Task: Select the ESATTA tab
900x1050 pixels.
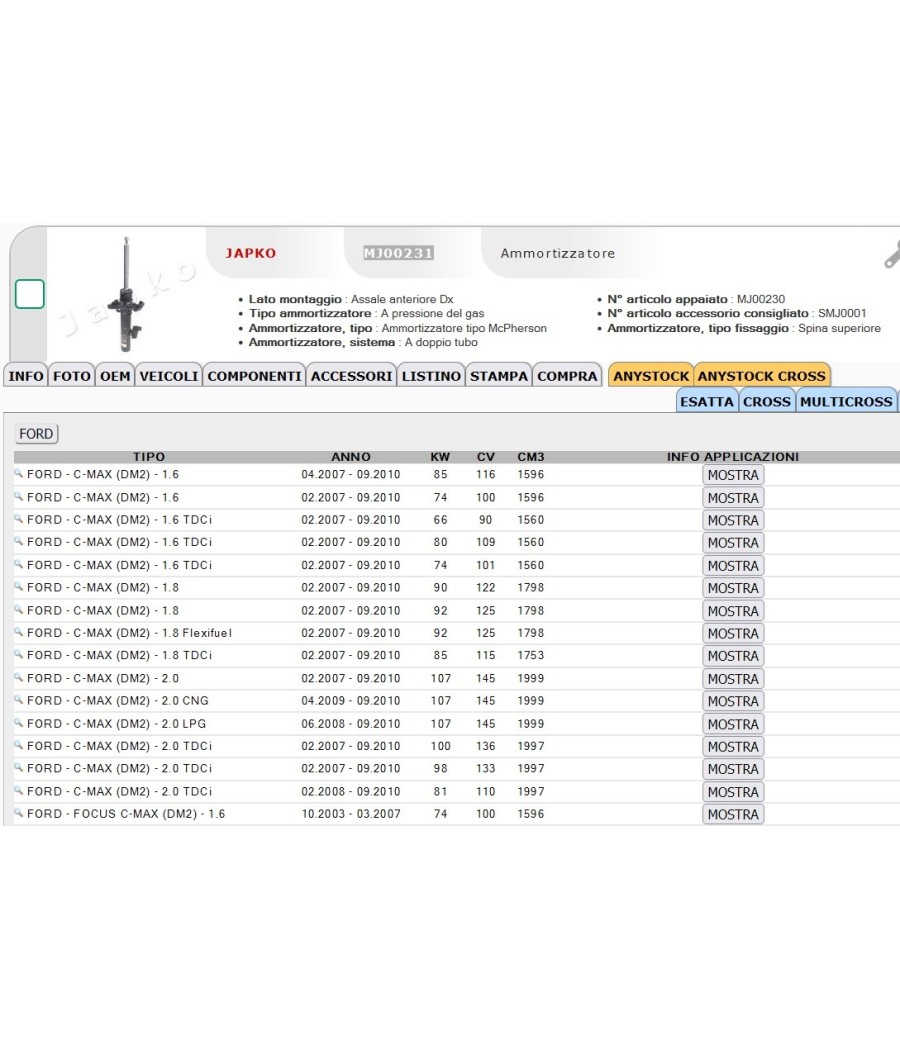Action: tap(707, 401)
